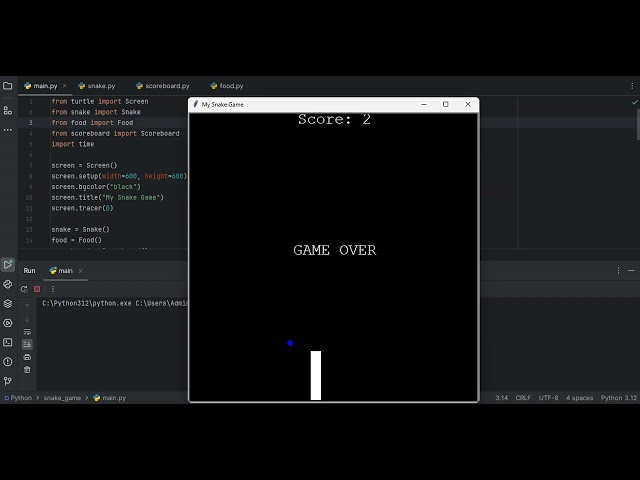Image resolution: width=640 pixels, height=480 pixels.
Task: Click Python in the breadcrumb bar
Action: (18, 398)
